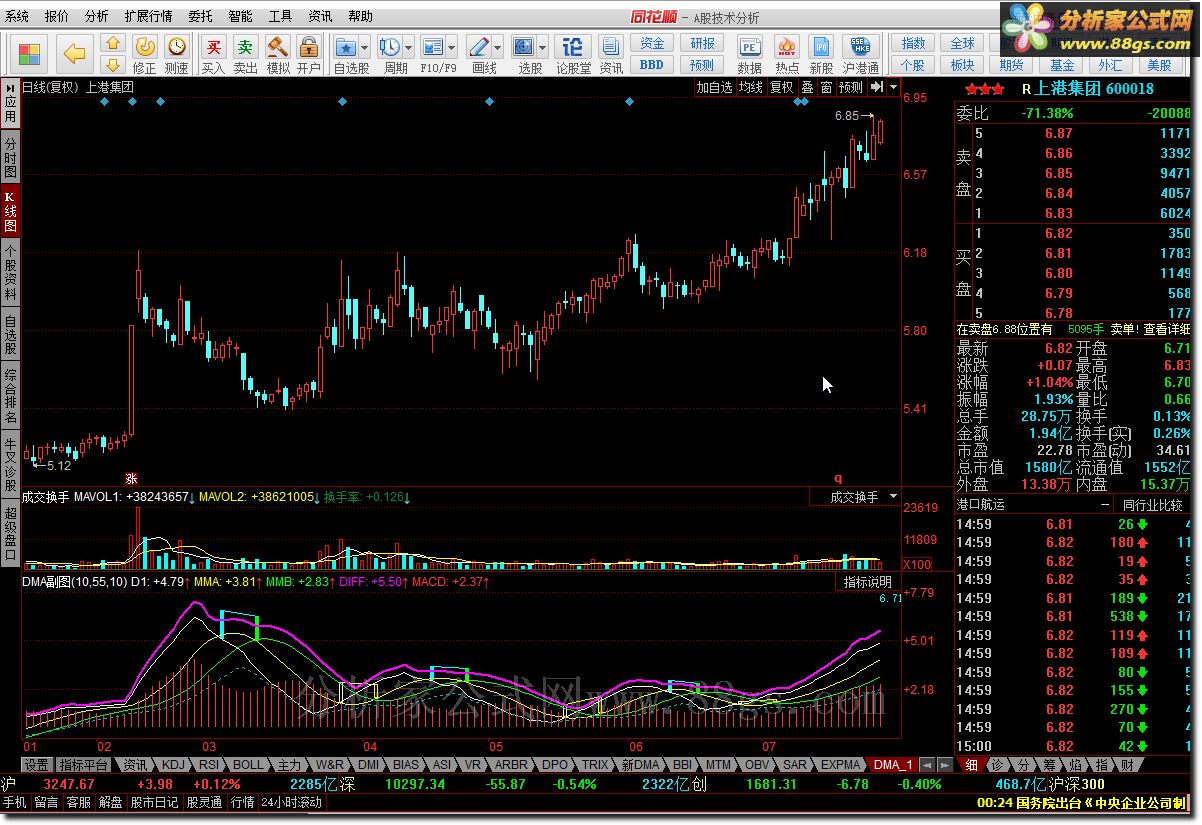
Task: Toggle 叠 overlay mode
Action: [x=807, y=88]
